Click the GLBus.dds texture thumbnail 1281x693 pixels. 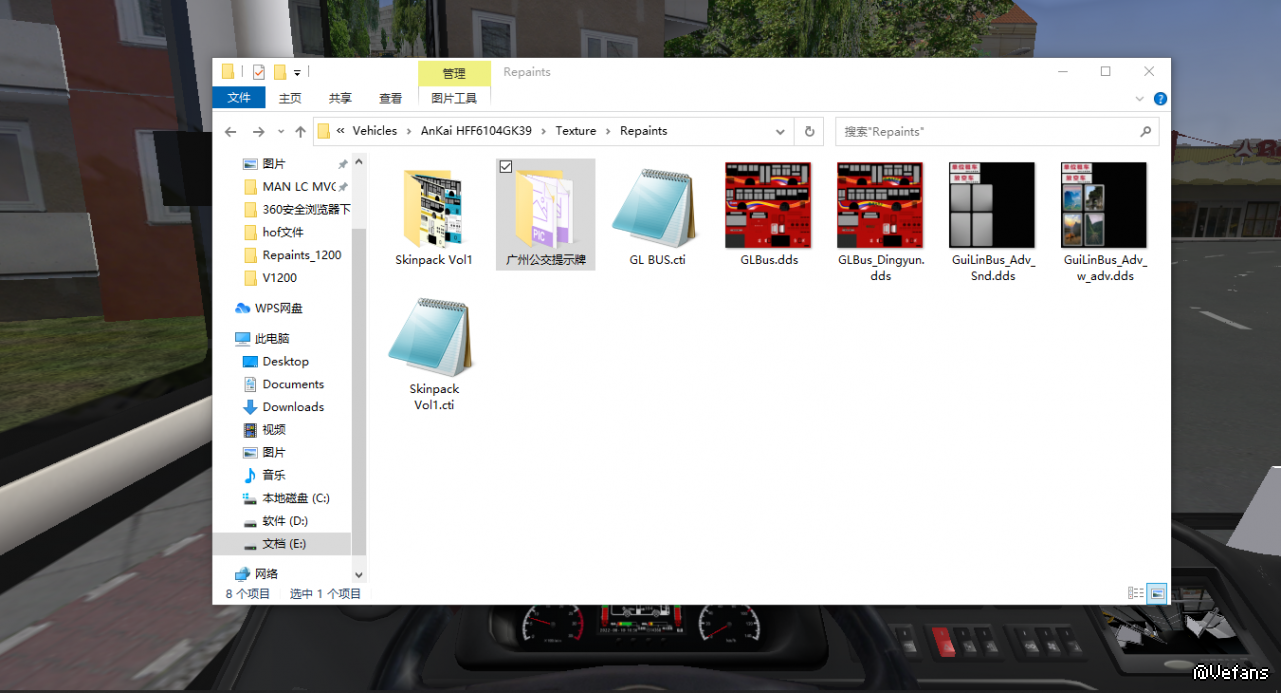[x=768, y=205]
